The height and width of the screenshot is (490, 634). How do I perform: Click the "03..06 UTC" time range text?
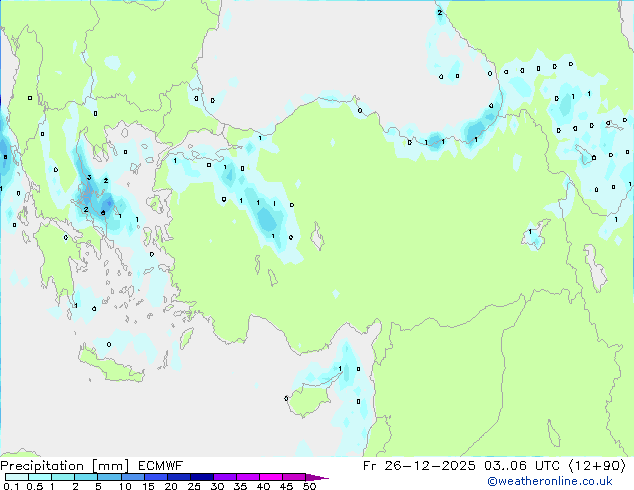point(522,466)
